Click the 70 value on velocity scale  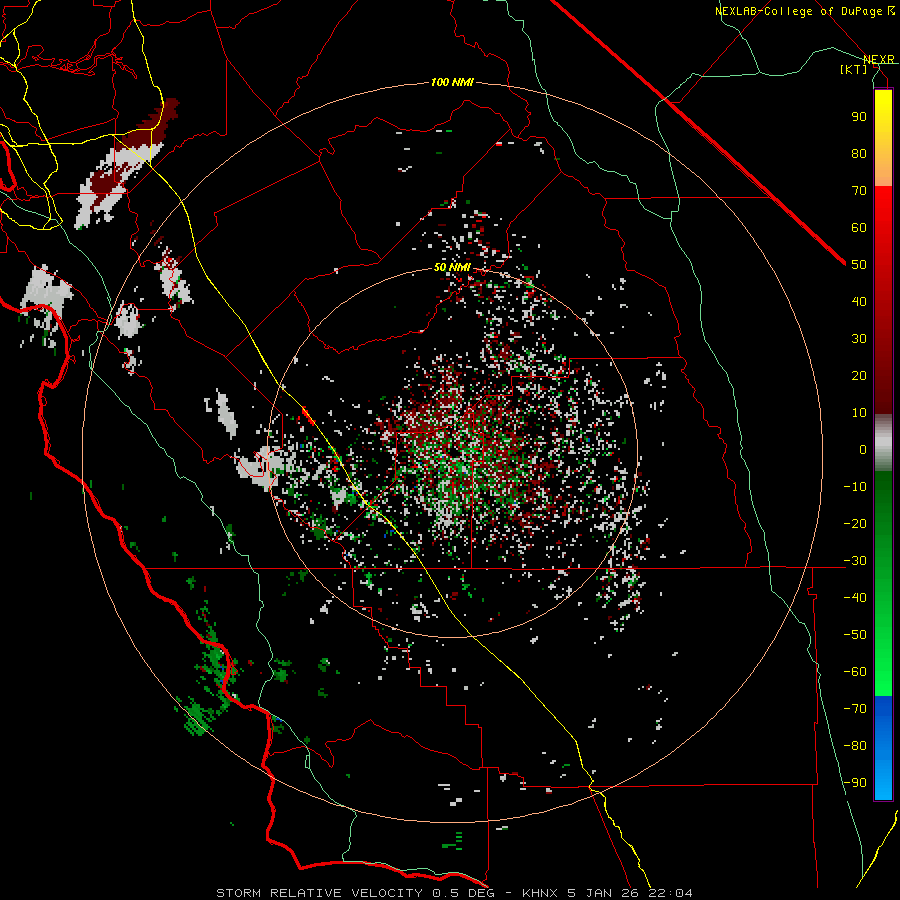pyautogui.click(x=859, y=191)
